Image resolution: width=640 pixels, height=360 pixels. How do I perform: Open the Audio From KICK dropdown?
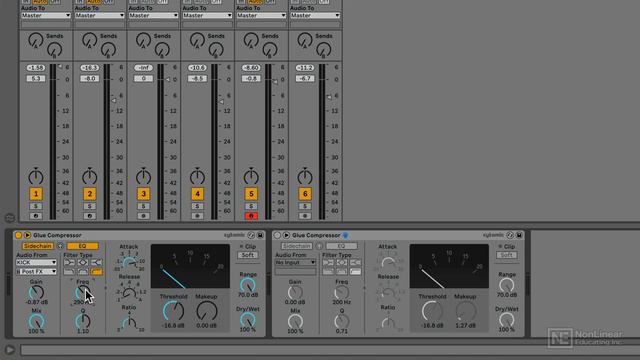point(36,262)
